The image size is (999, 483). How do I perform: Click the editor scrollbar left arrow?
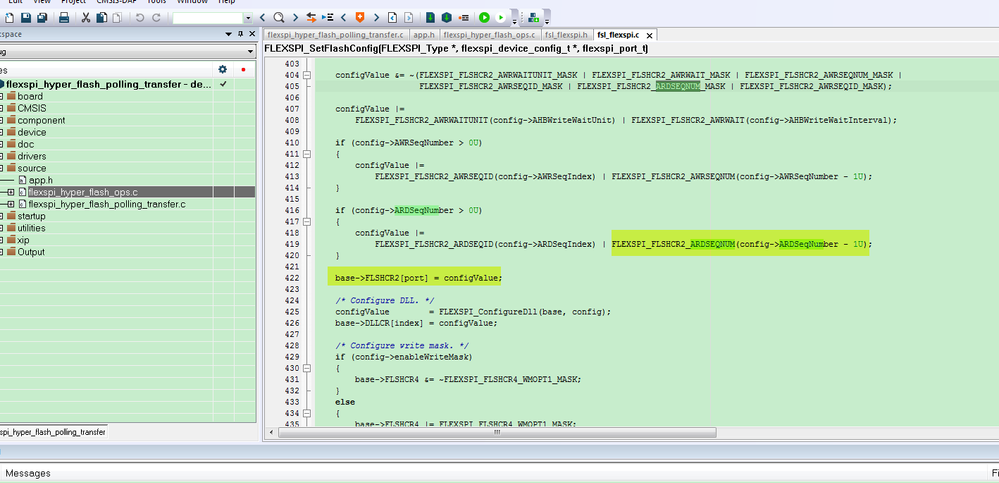pos(272,432)
